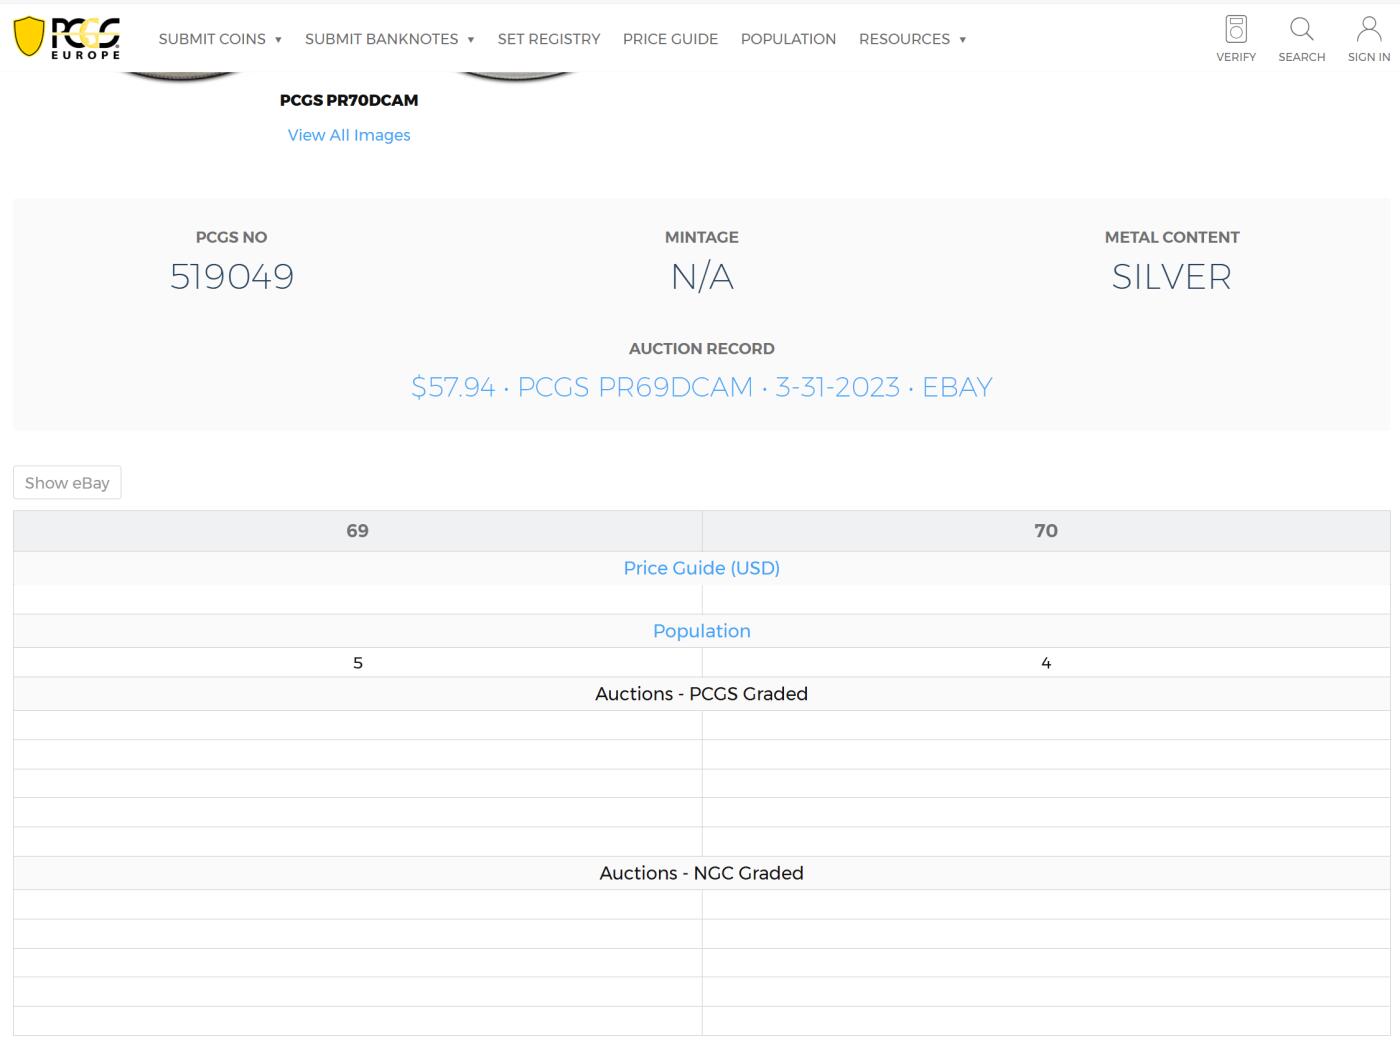Open Price Guide in top navigation
This screenshot has width=1400, height=1042.
point(670,39)
